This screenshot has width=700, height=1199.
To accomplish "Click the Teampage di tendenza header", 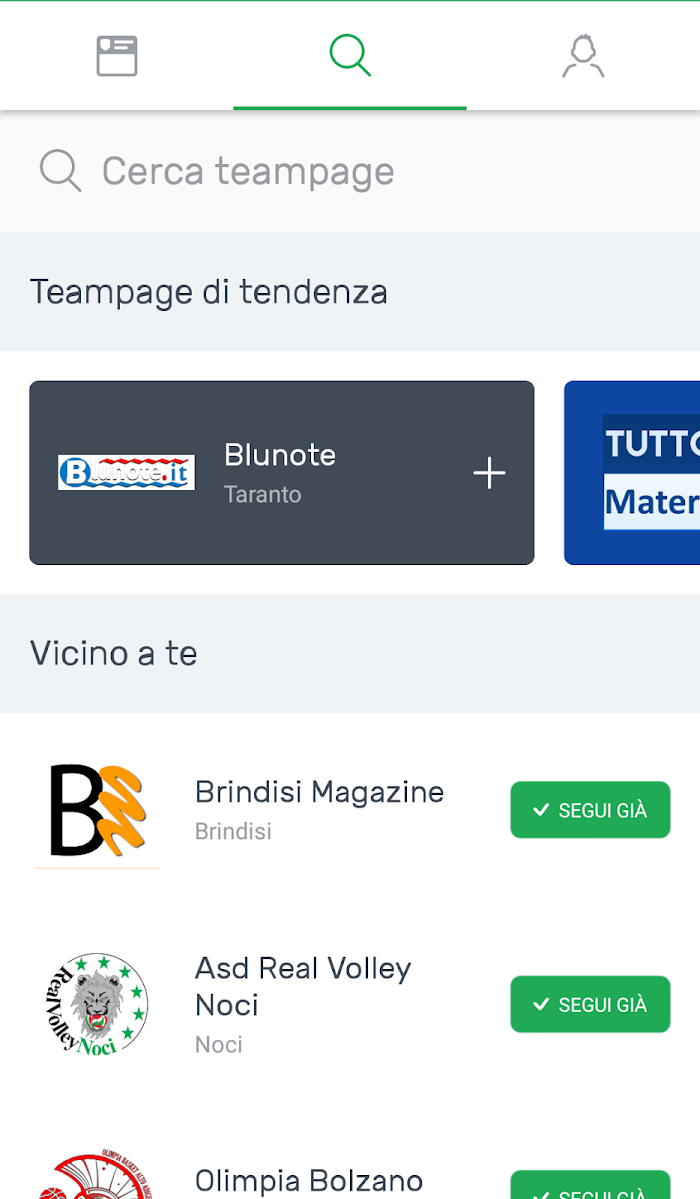I will pyautogui.click(x=209, y=292).
